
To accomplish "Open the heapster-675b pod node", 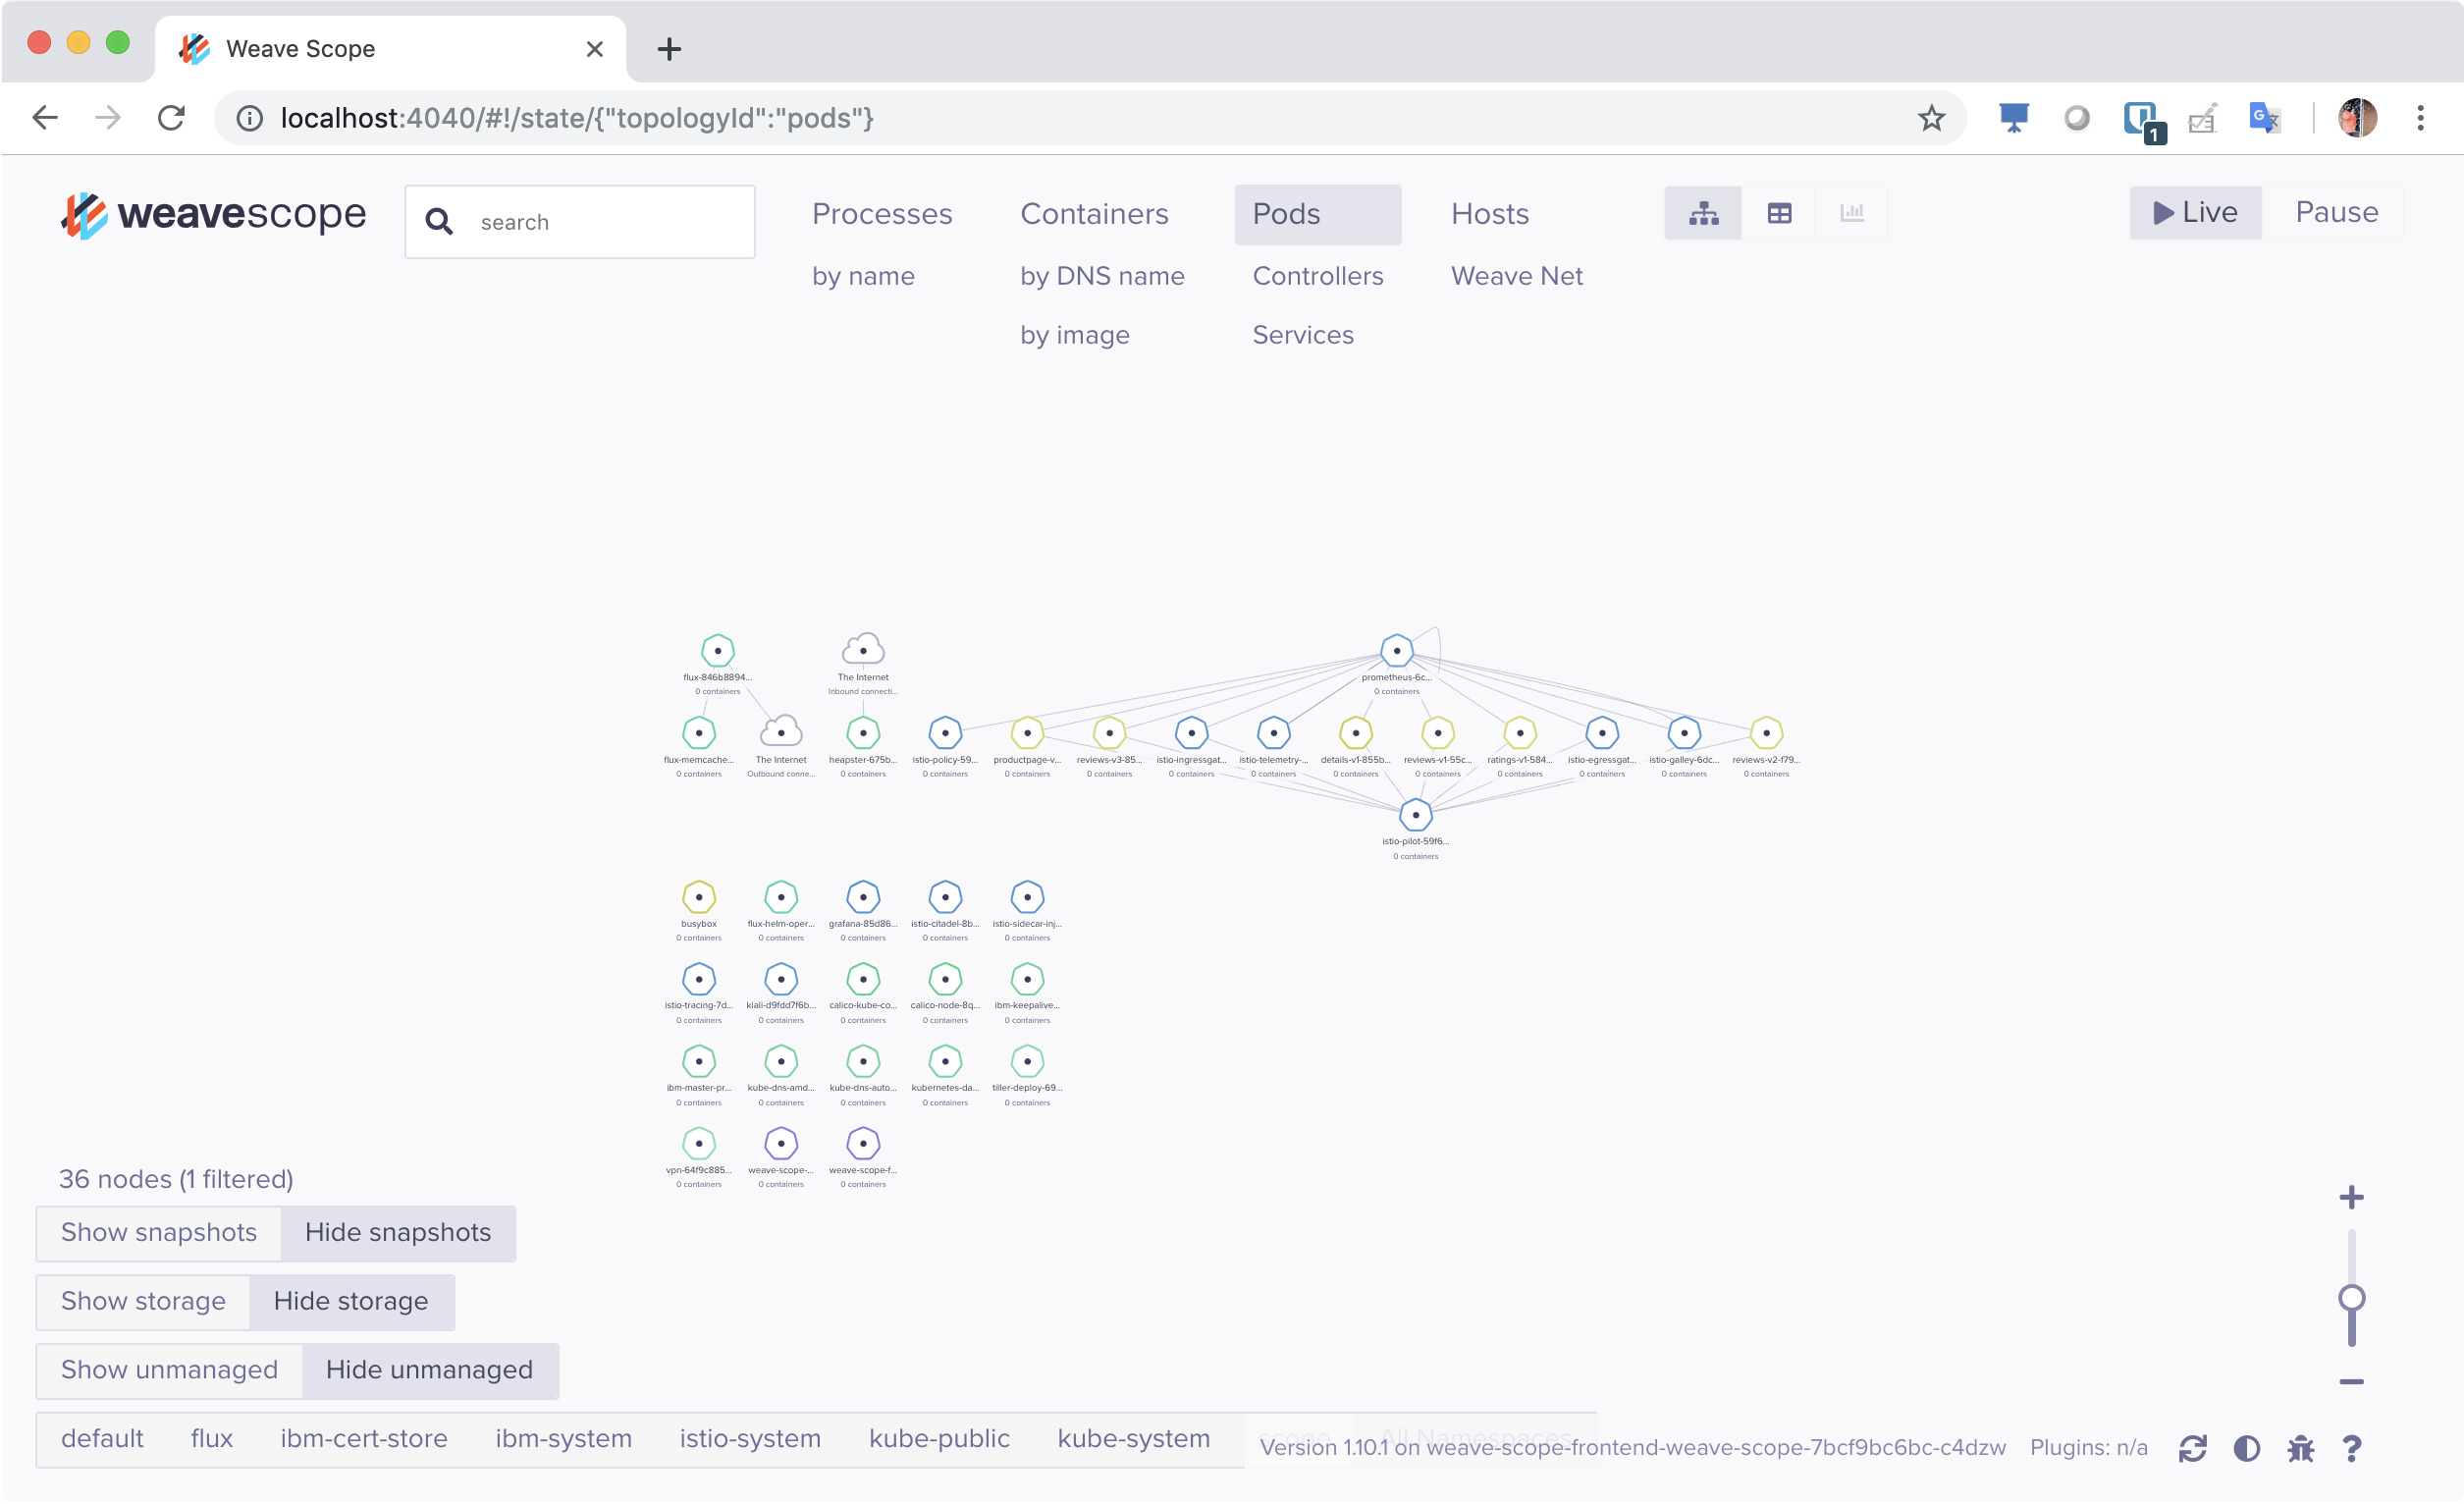I will pyautogui.click(x=863, y=733).
